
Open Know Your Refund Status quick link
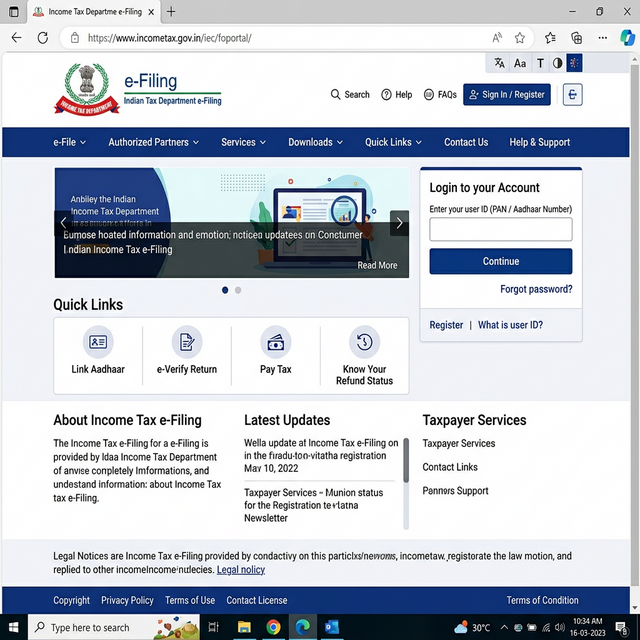(364, 355)
